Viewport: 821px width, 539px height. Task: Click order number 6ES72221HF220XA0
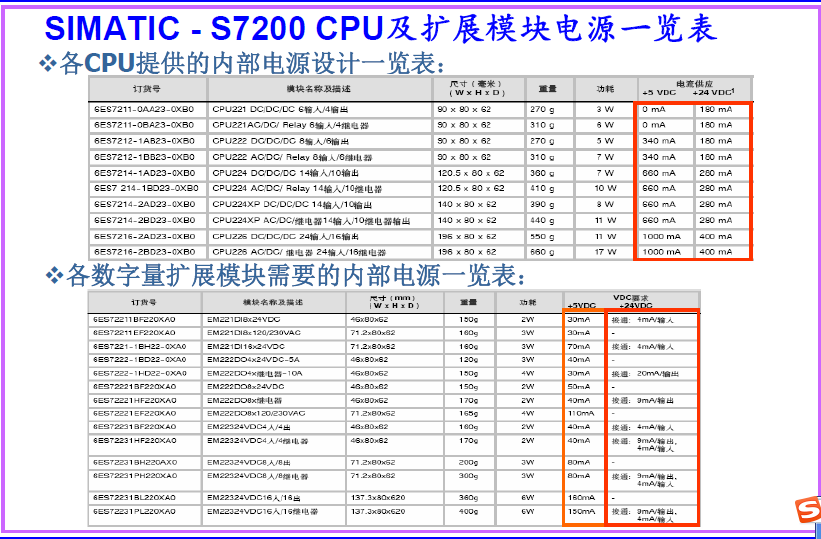tap(134, 400)
